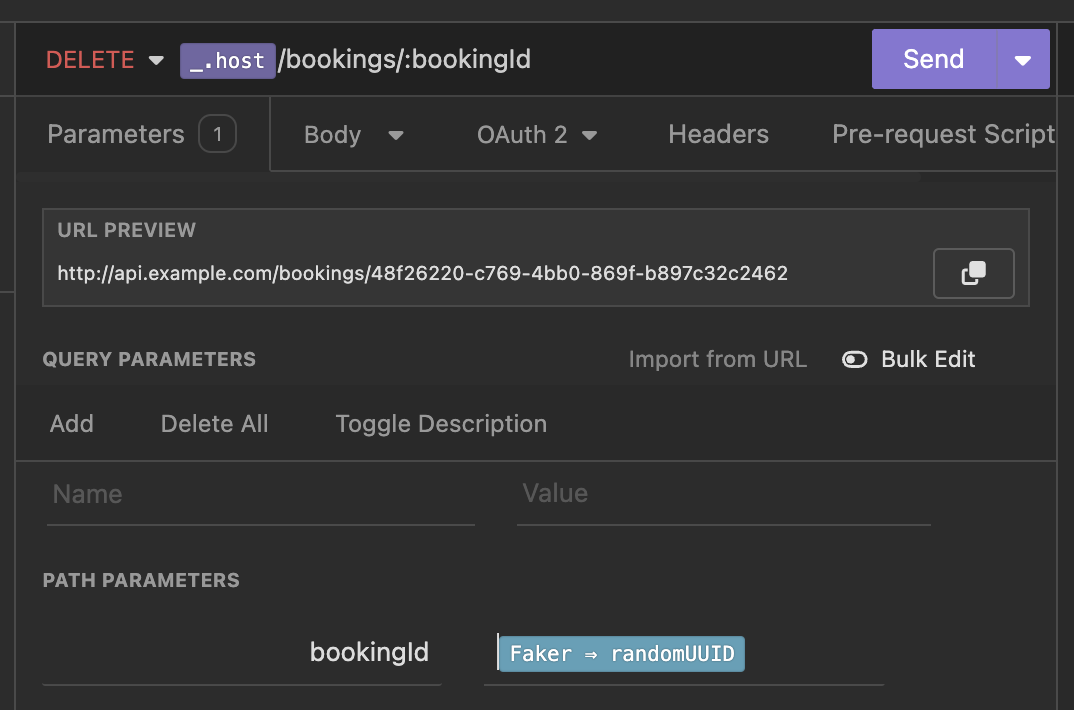Screen dimensions: 1074x710
Task: Toggle the Bulk Edit switch
Action: click(x=855, y=360)
